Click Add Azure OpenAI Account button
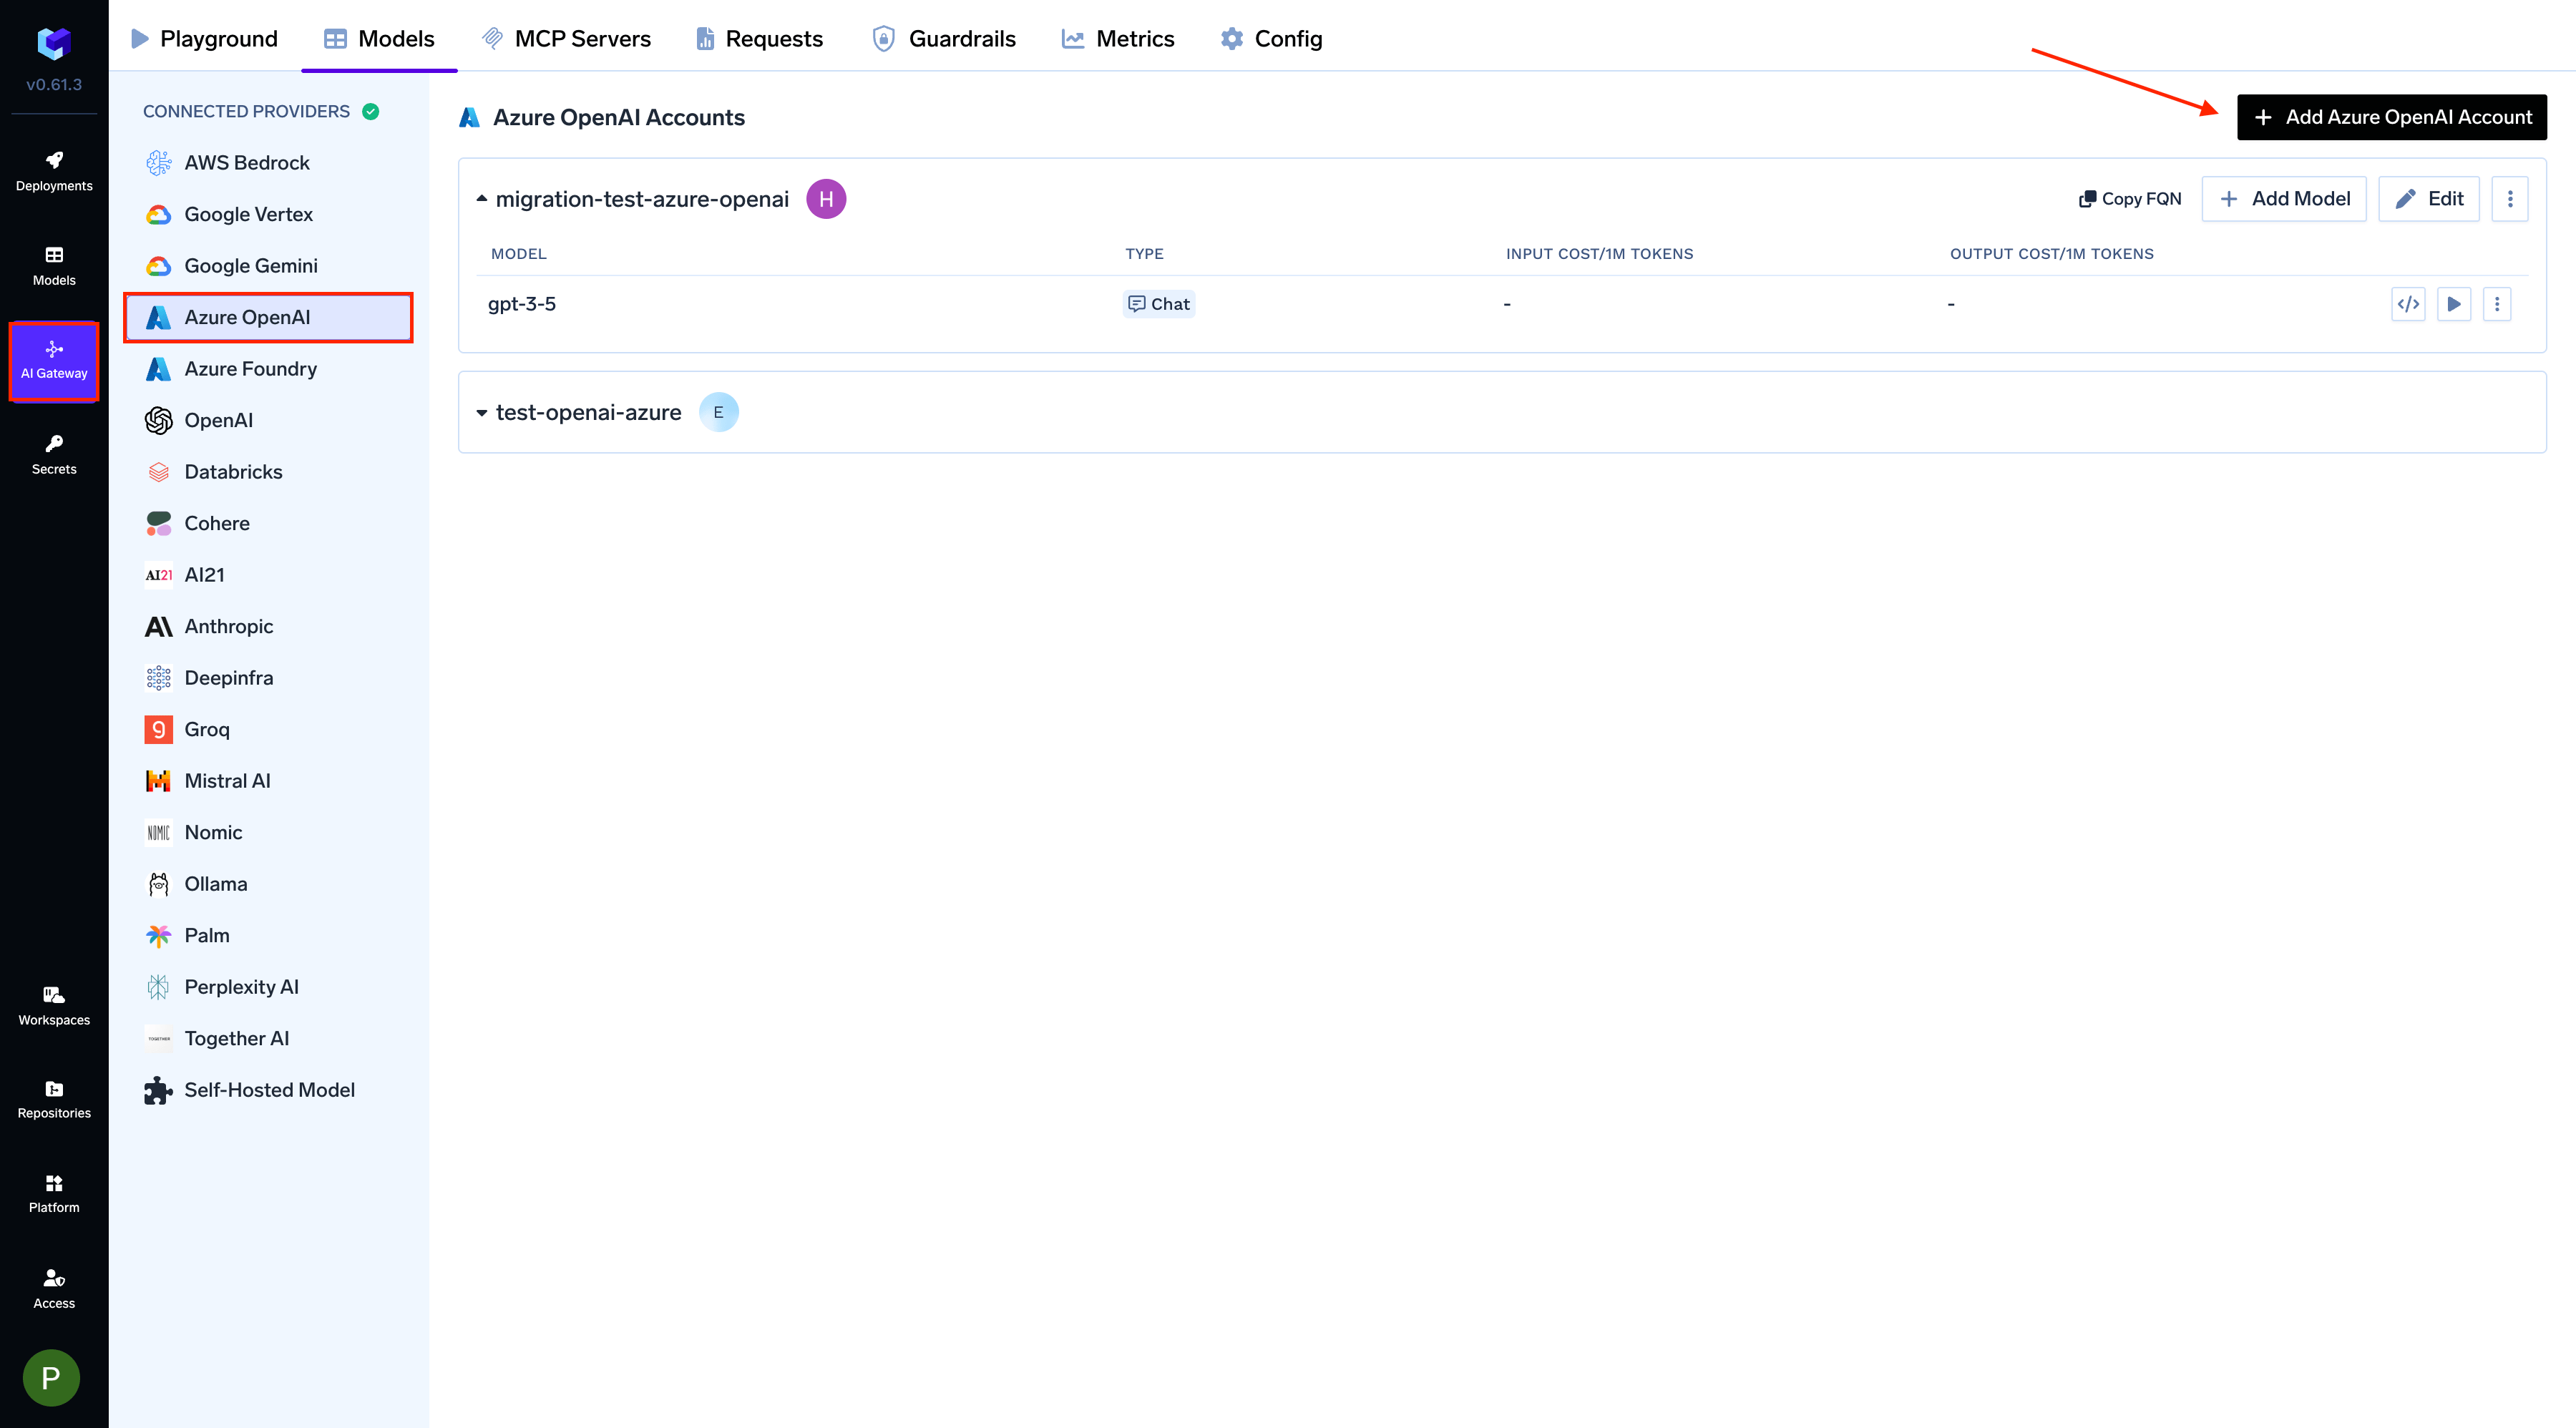Screen dimensions: 2576x1428 2391,117
